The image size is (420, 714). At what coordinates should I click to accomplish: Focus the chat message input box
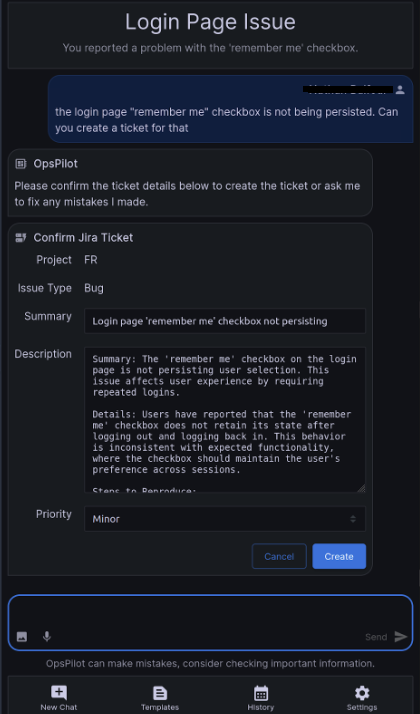[x=210, y=612]
